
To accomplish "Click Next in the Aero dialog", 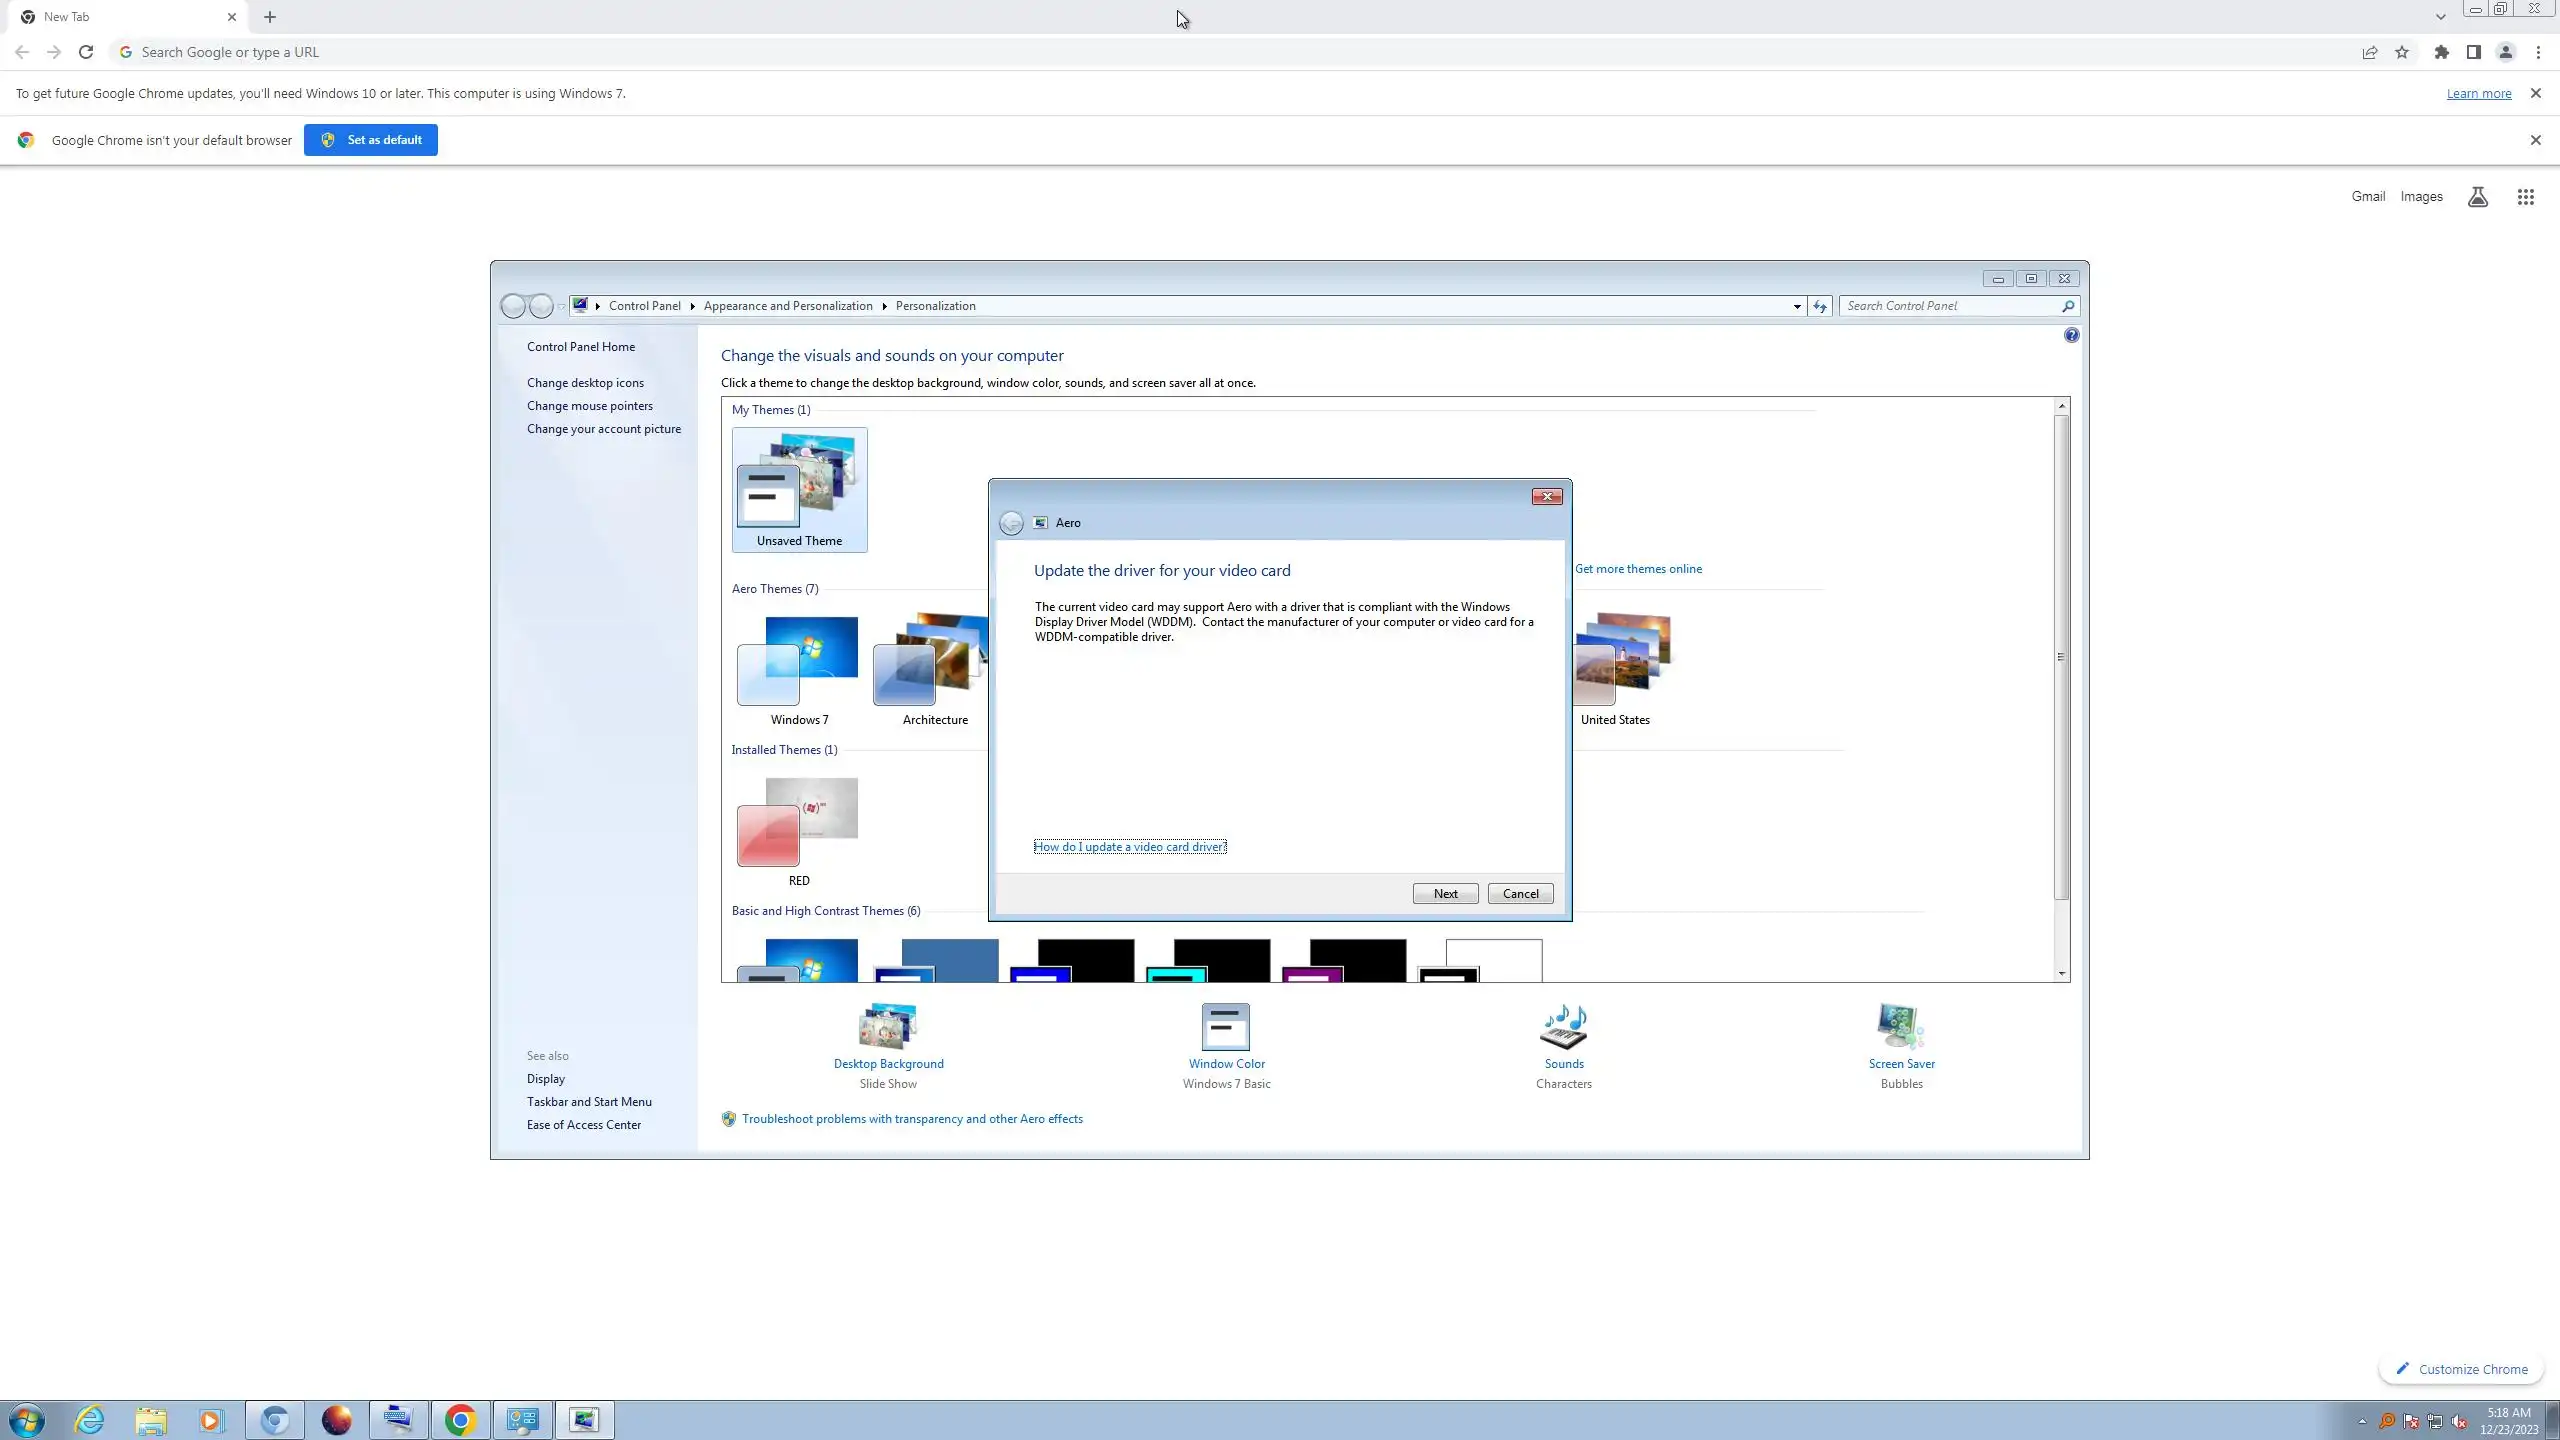I will pos(1445,894).
